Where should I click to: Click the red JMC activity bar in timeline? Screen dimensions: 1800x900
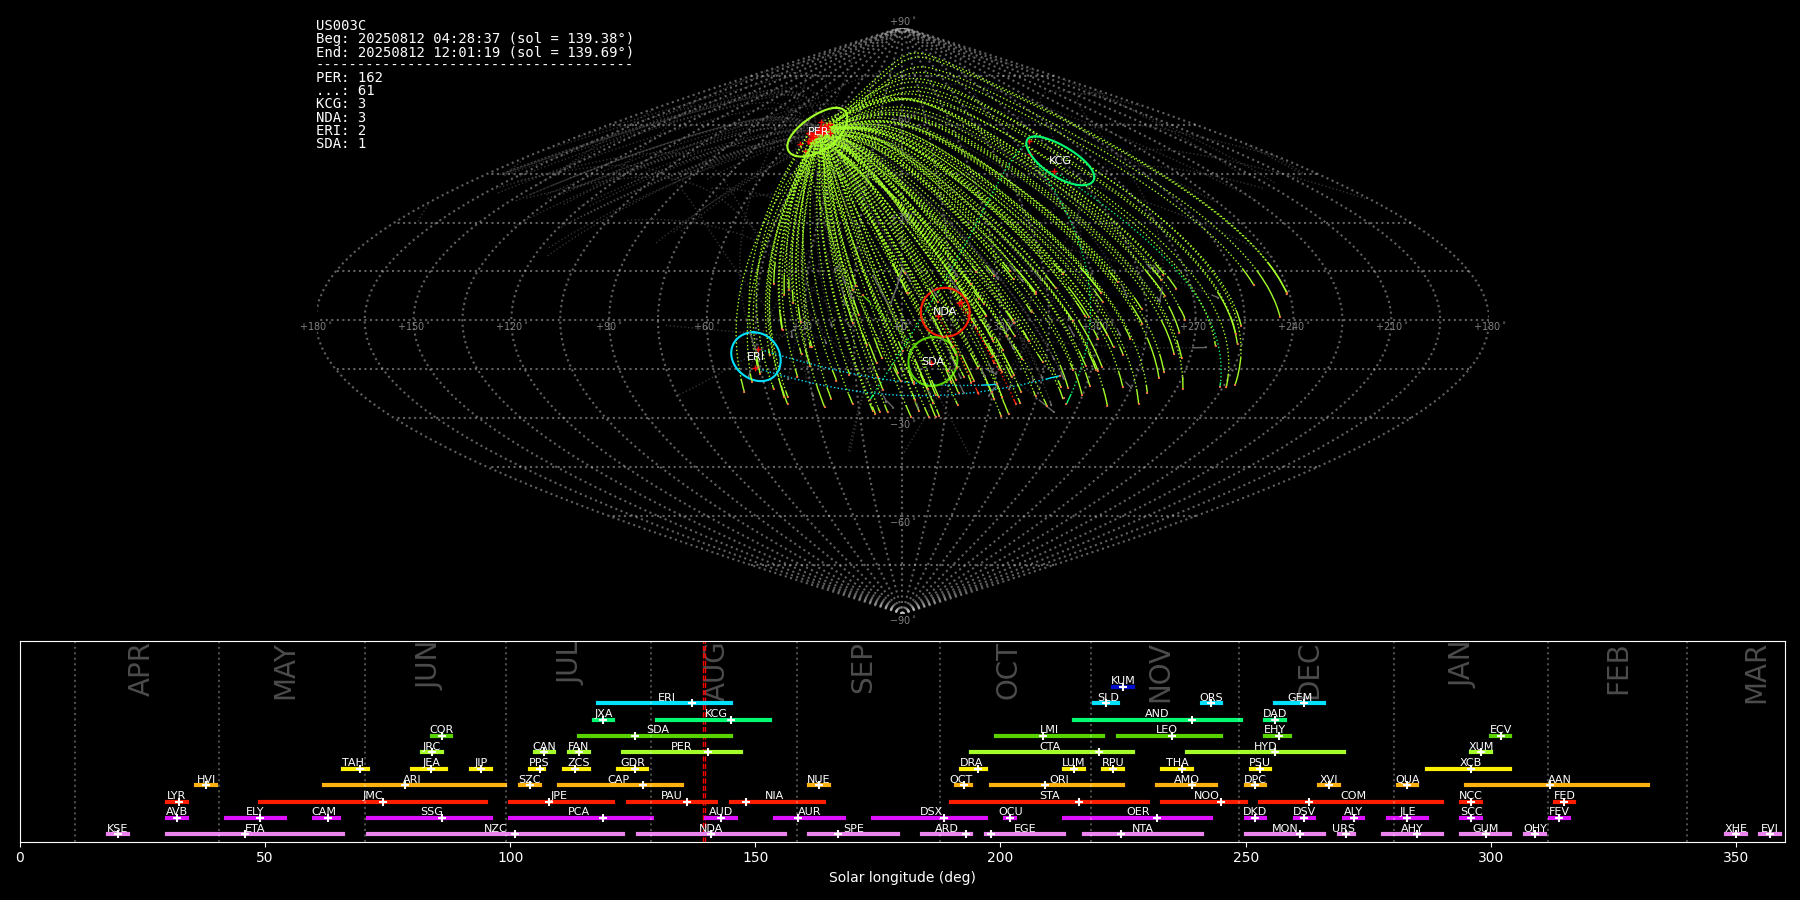click(x=373, y=802)
